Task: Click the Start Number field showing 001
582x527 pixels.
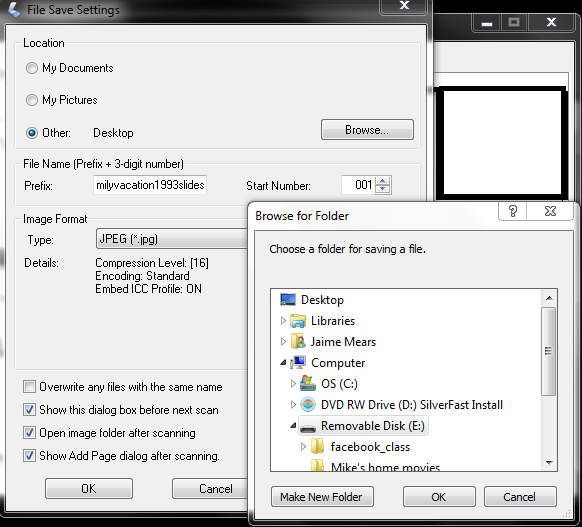Action: [x=359, y=185]
